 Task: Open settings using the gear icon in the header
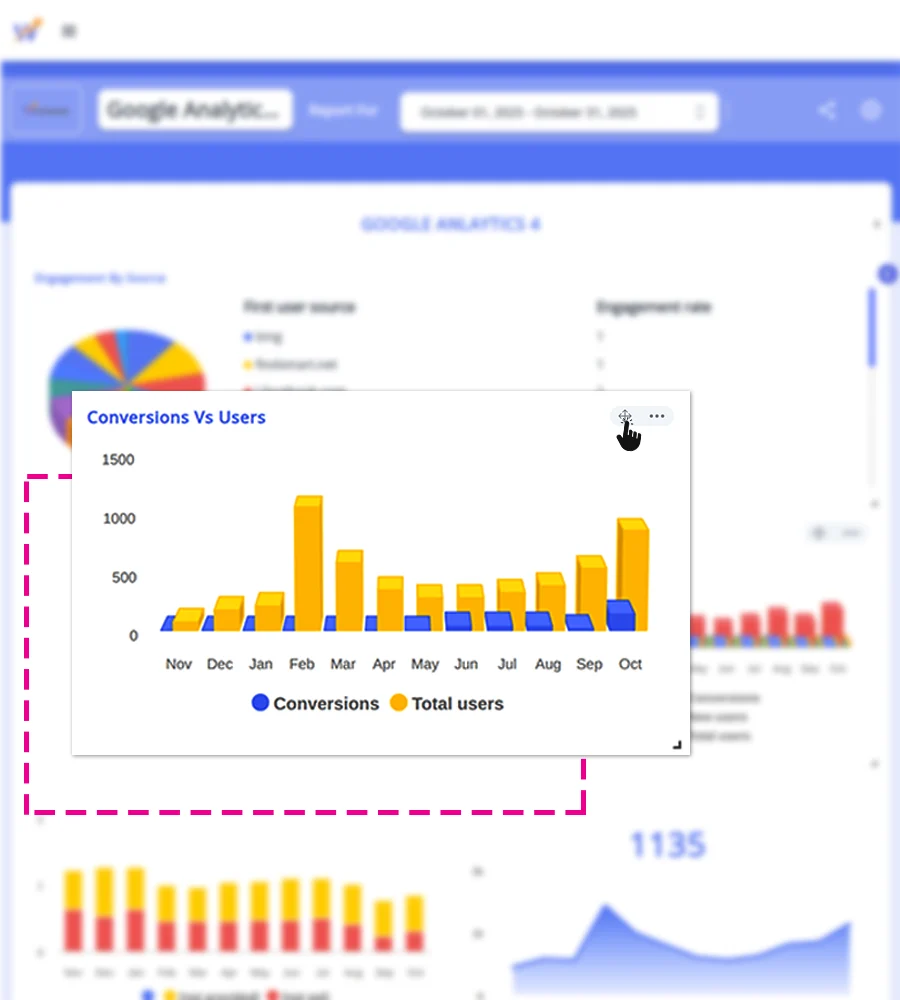coord(870,111)
